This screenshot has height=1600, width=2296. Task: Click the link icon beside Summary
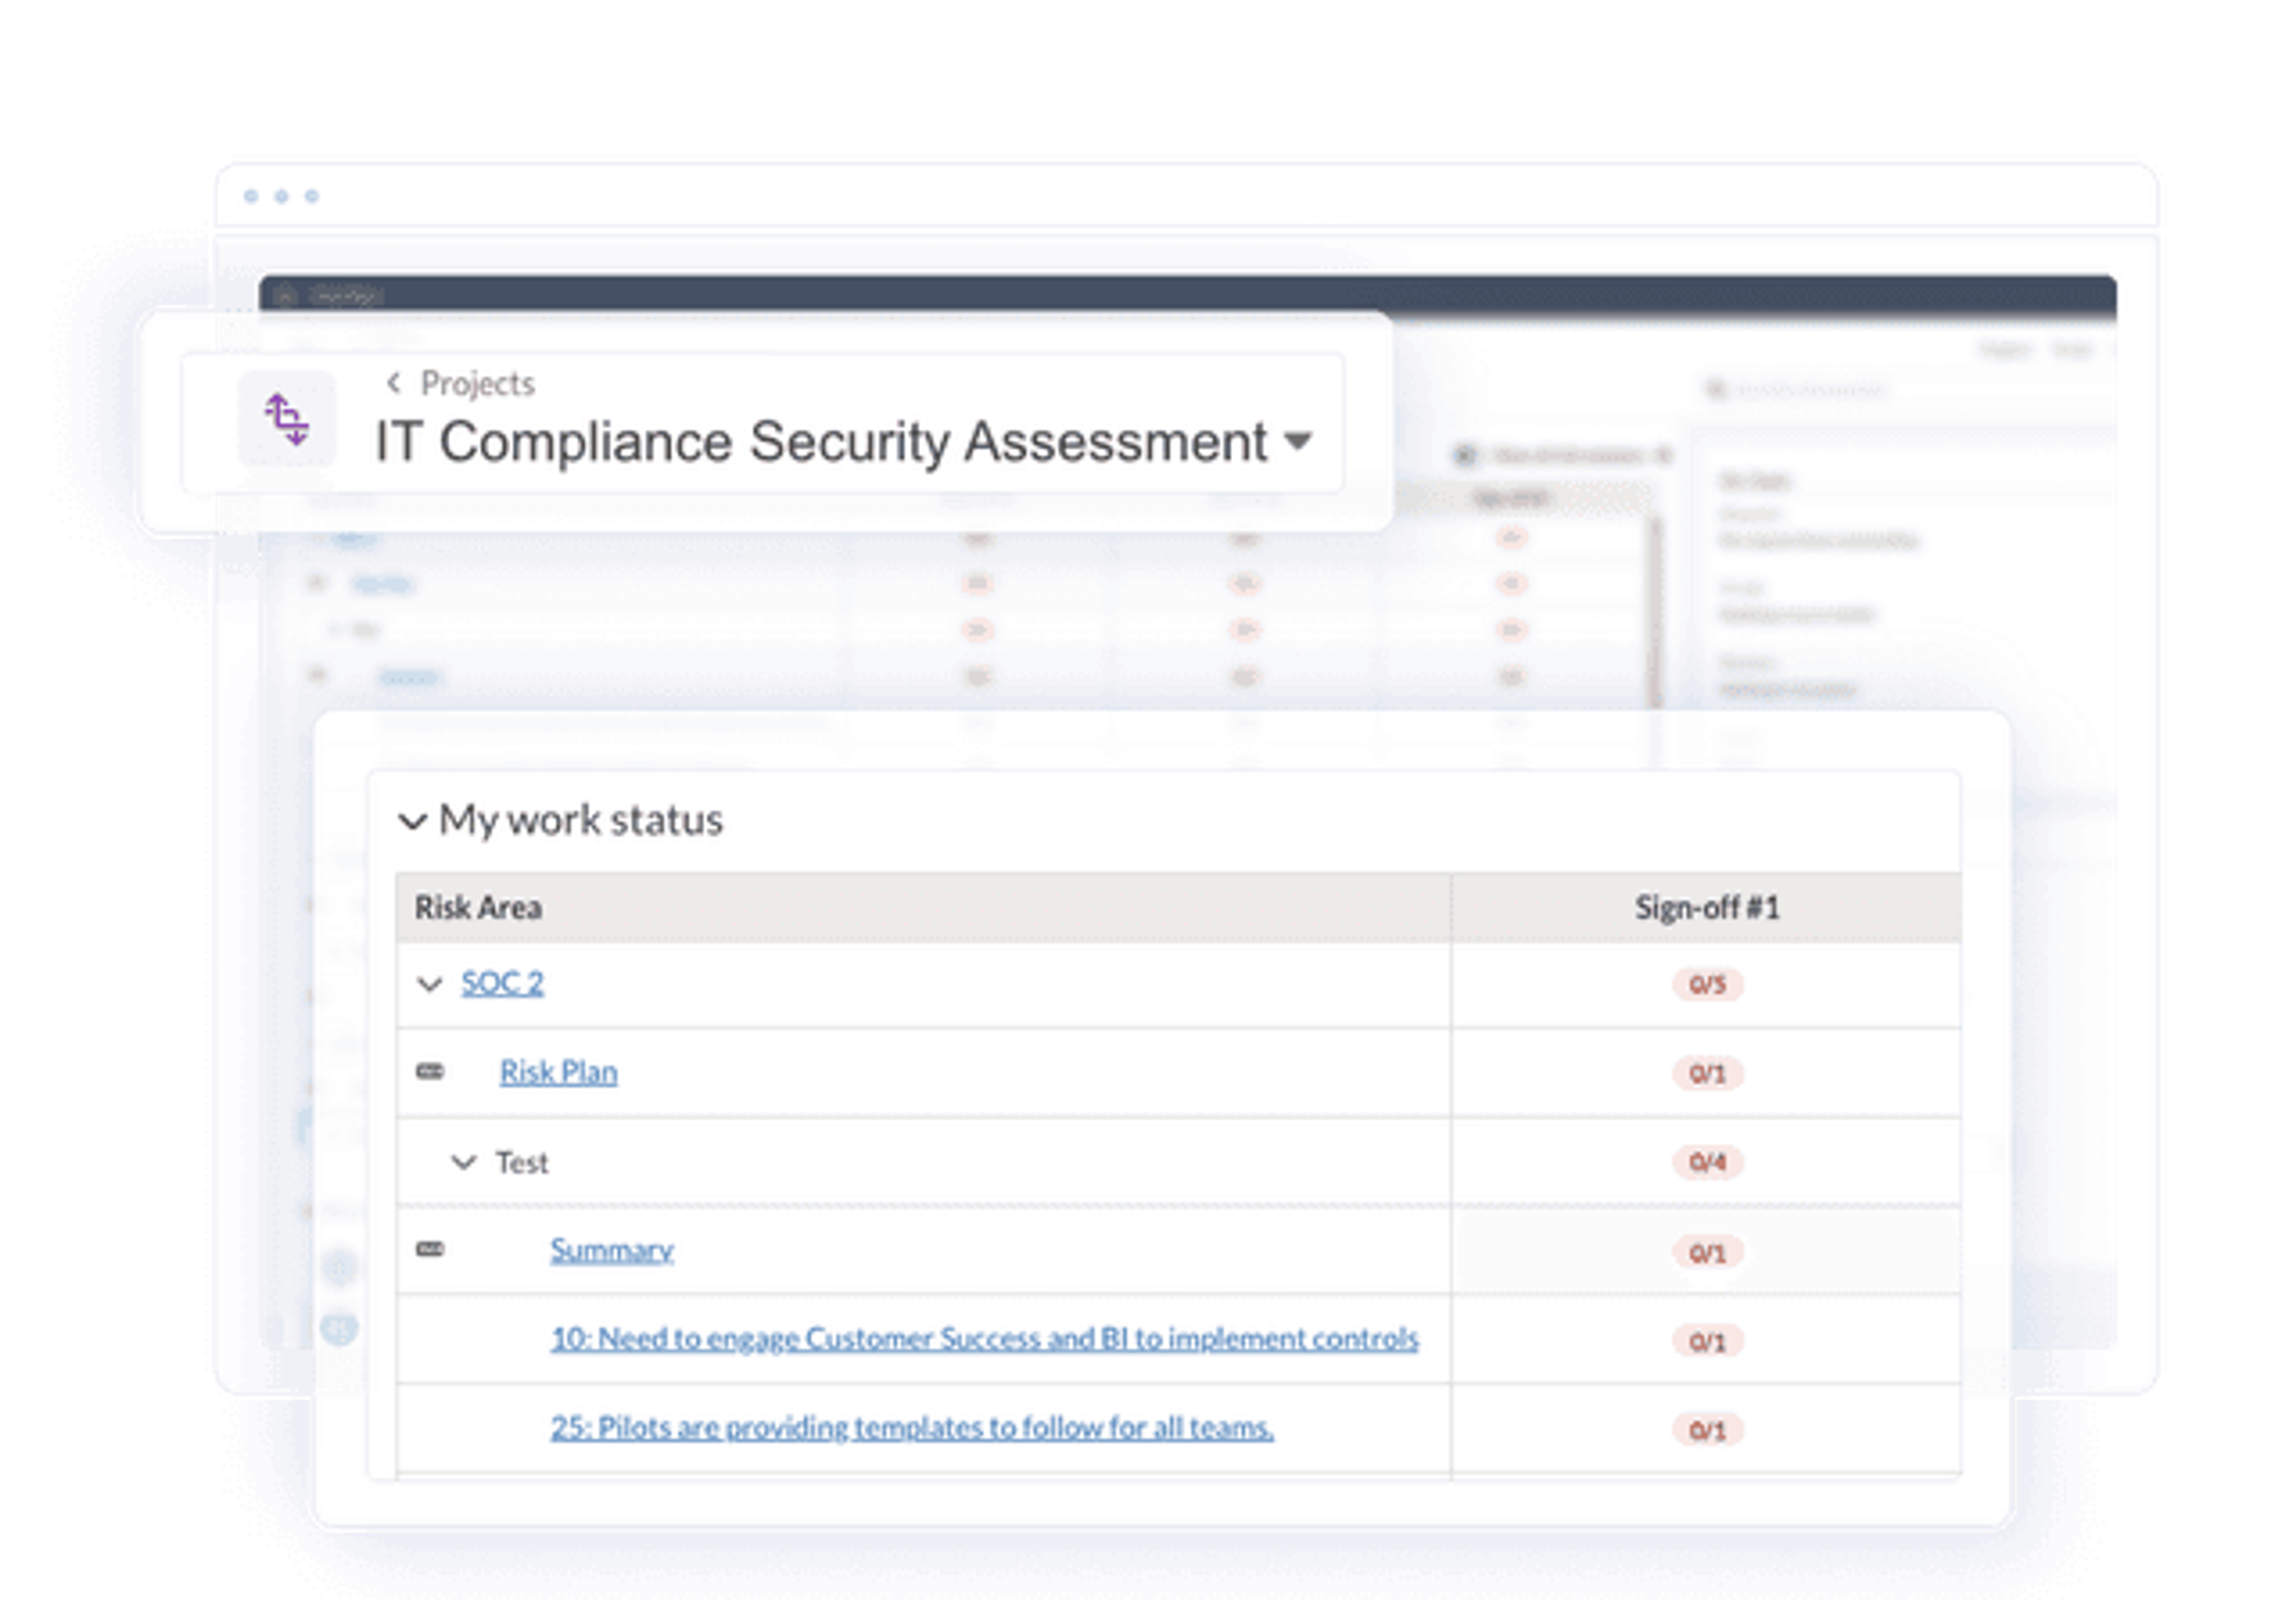pyautogui.click(x=430, y=1250)
